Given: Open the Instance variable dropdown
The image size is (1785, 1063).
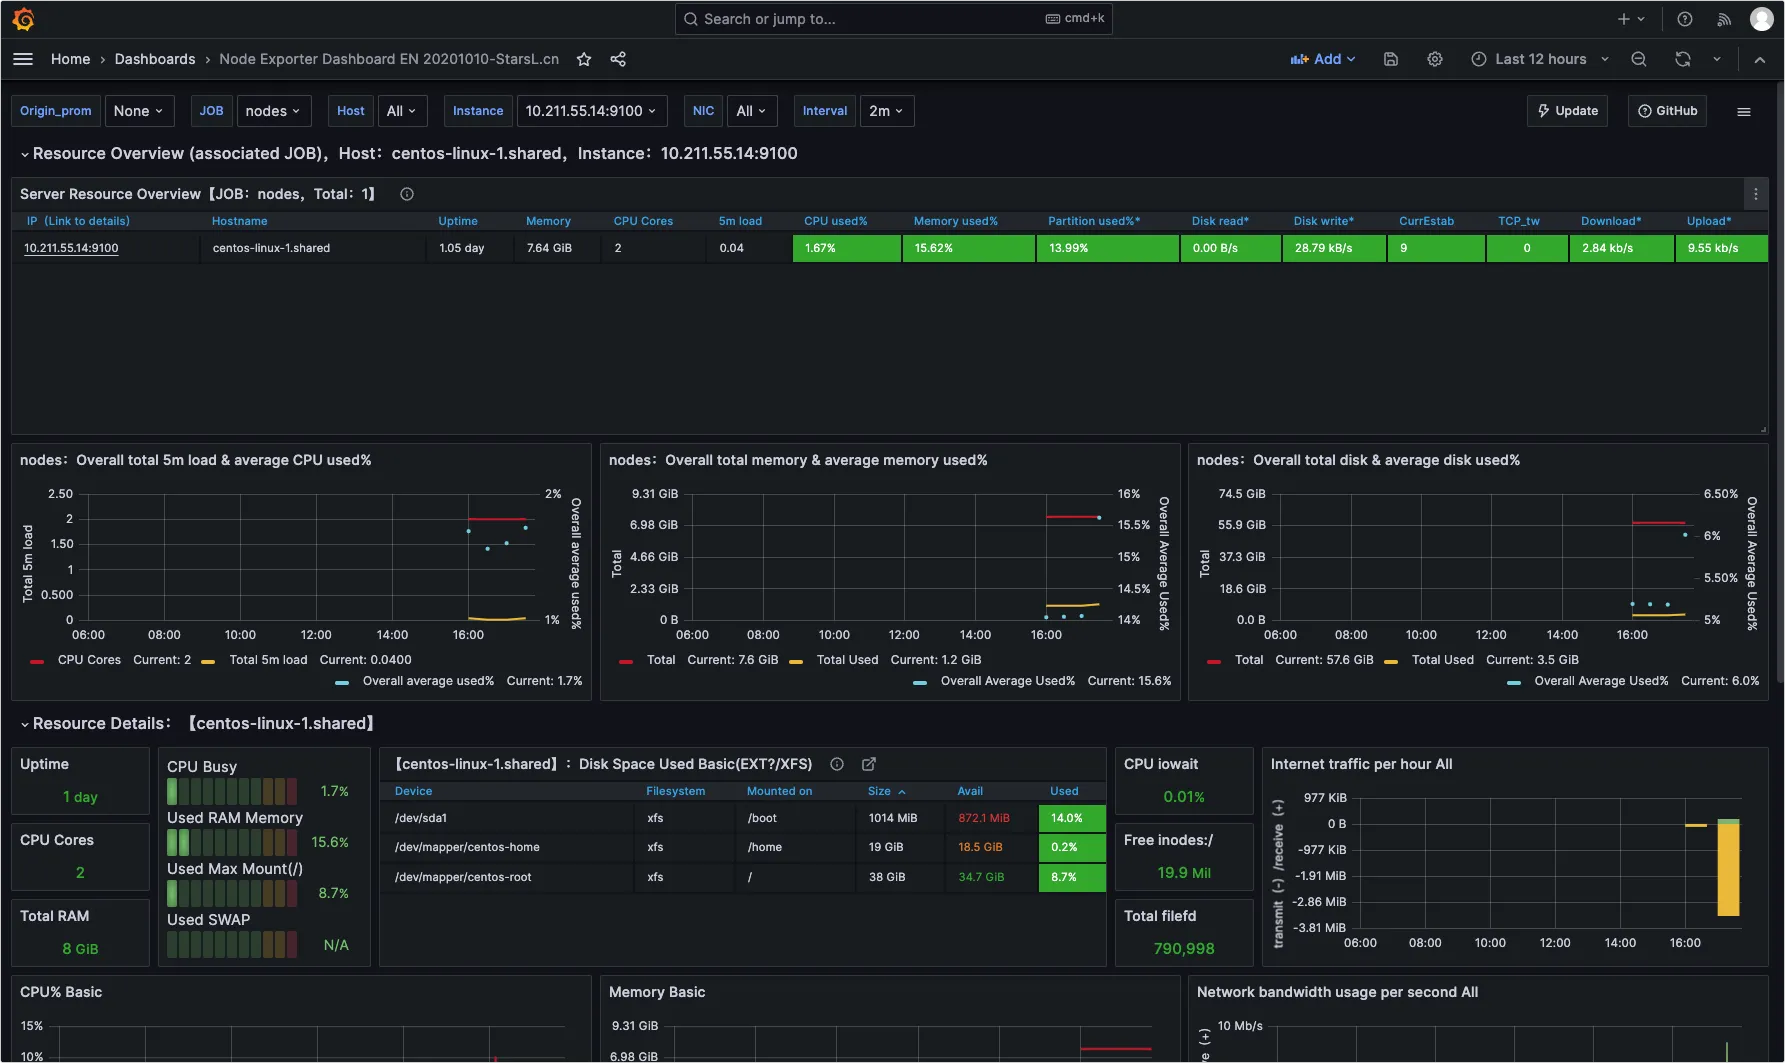Looking at the screenshot, I should pyautogui.click(x=589, y=111).
